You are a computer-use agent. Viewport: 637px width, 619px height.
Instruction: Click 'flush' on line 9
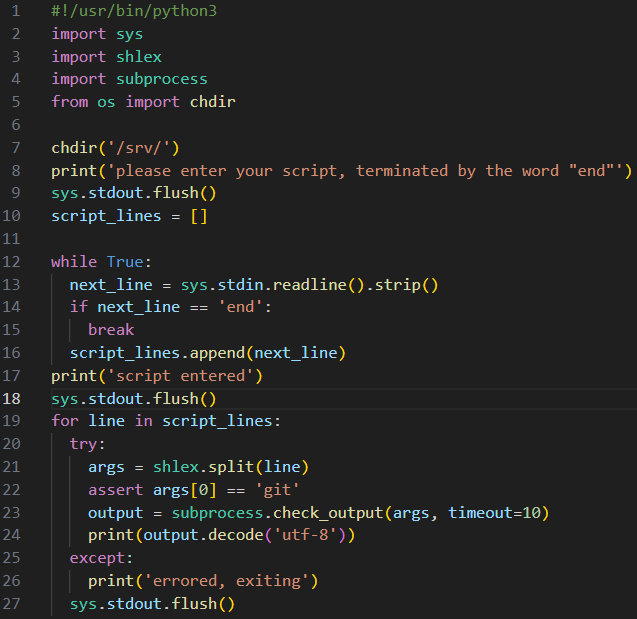pyautogui.click(x=176, y=193)
